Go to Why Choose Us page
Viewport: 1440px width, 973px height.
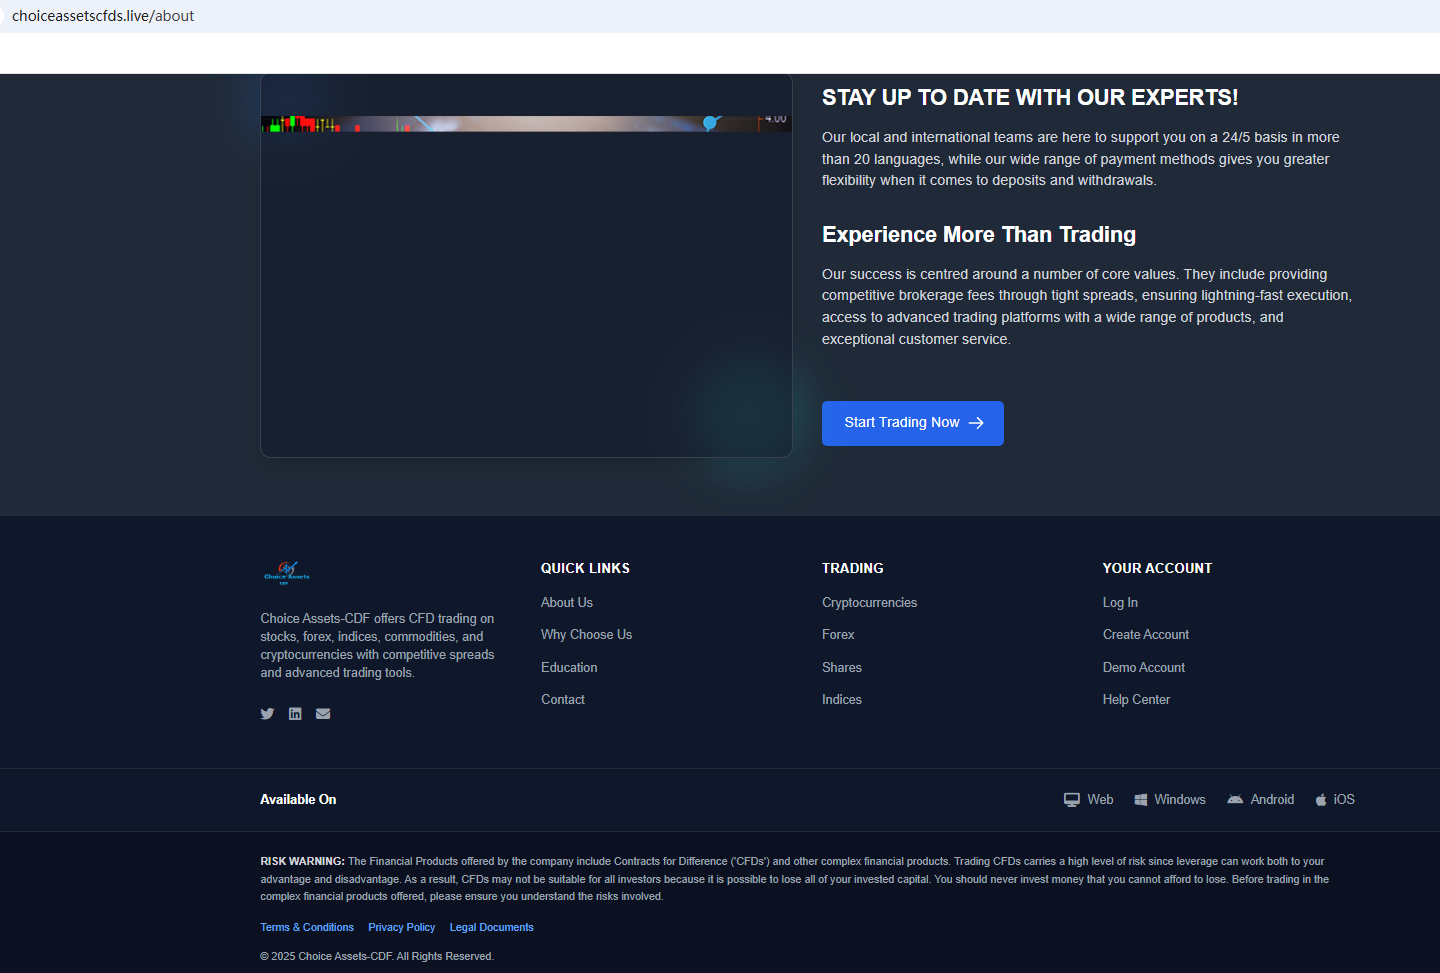coord(586,635)
